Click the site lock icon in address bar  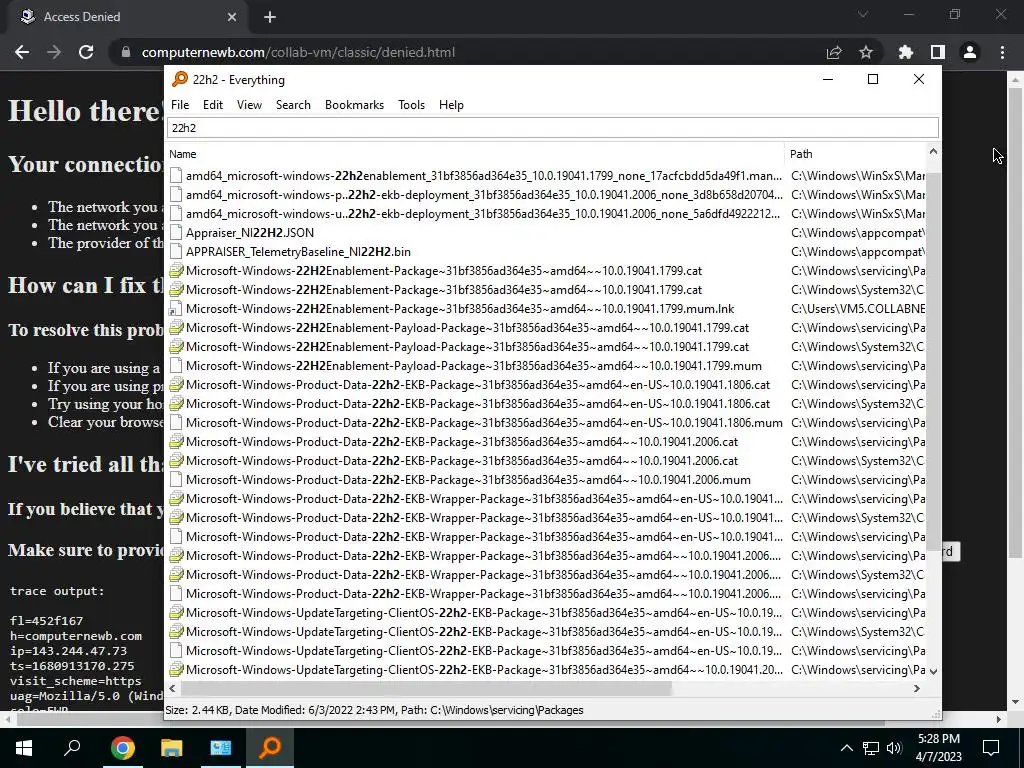(x=125, y=52)
